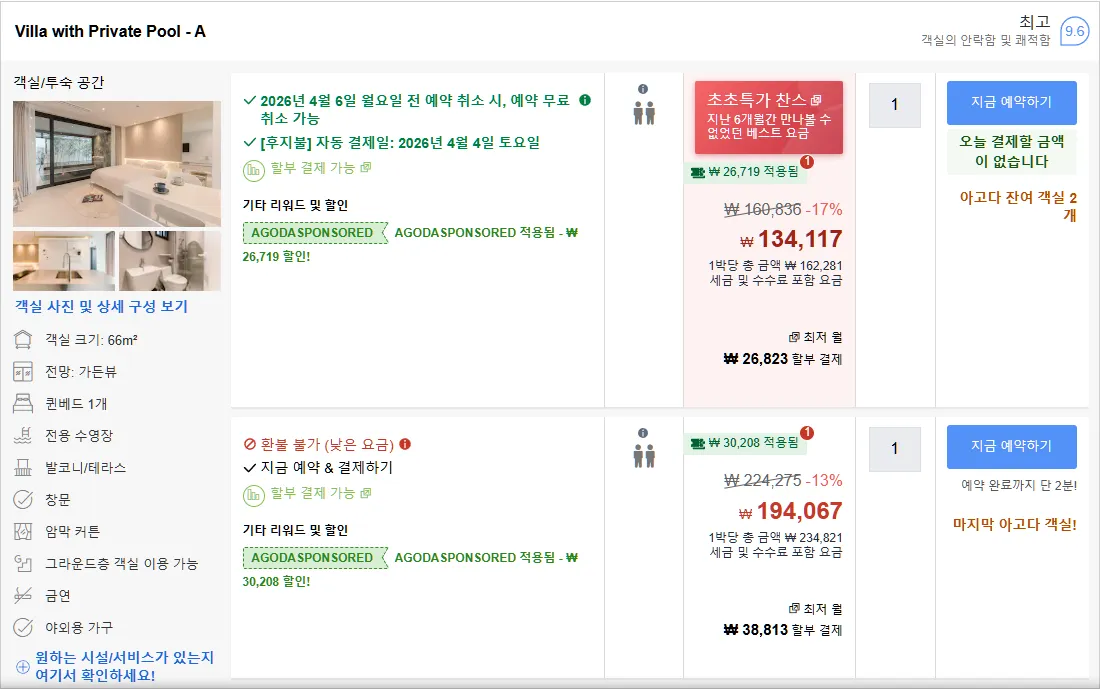Click 1박당 총 금액 ₩234,821 text
The height and width of the screenshot is (690, 1100).
775,538
